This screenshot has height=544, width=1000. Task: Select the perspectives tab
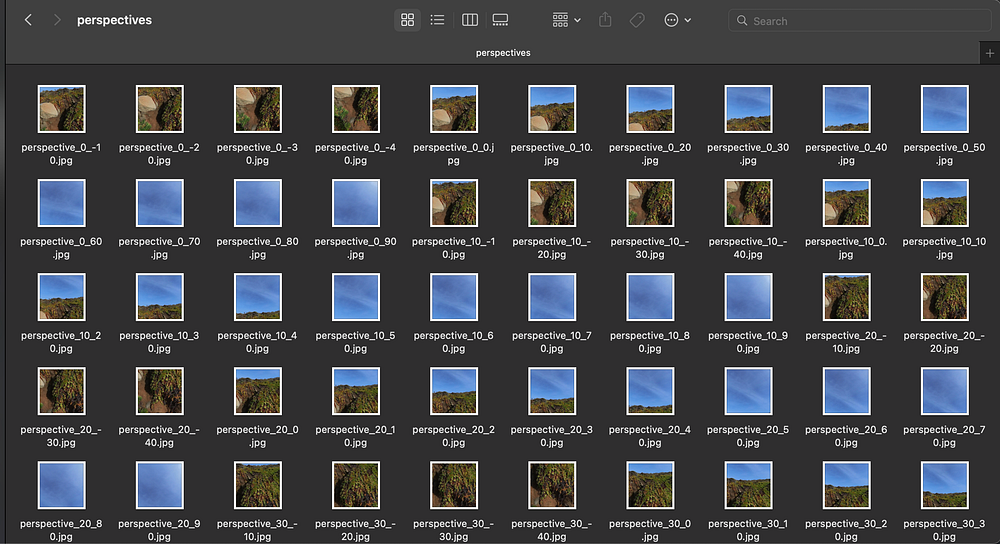click(x=503, y=53)
